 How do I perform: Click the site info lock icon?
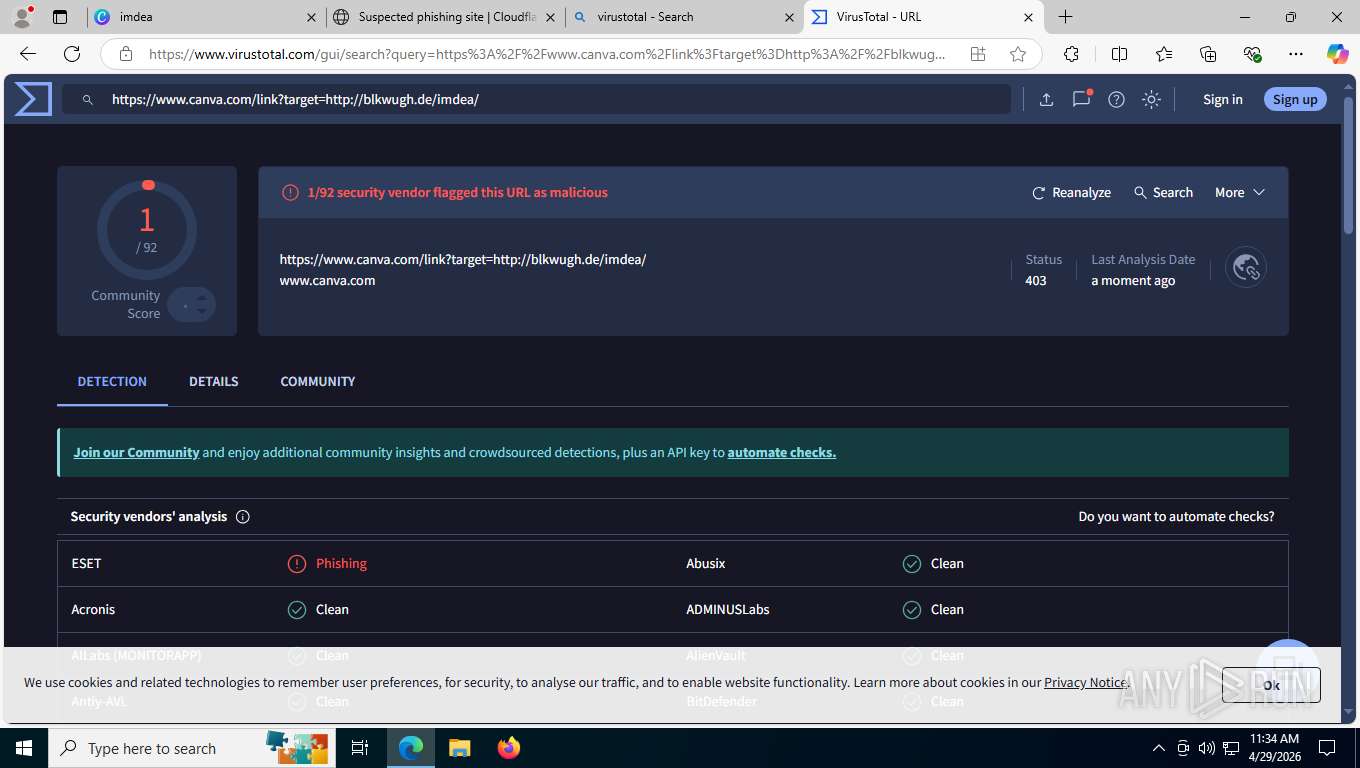[x=125, y=54]
